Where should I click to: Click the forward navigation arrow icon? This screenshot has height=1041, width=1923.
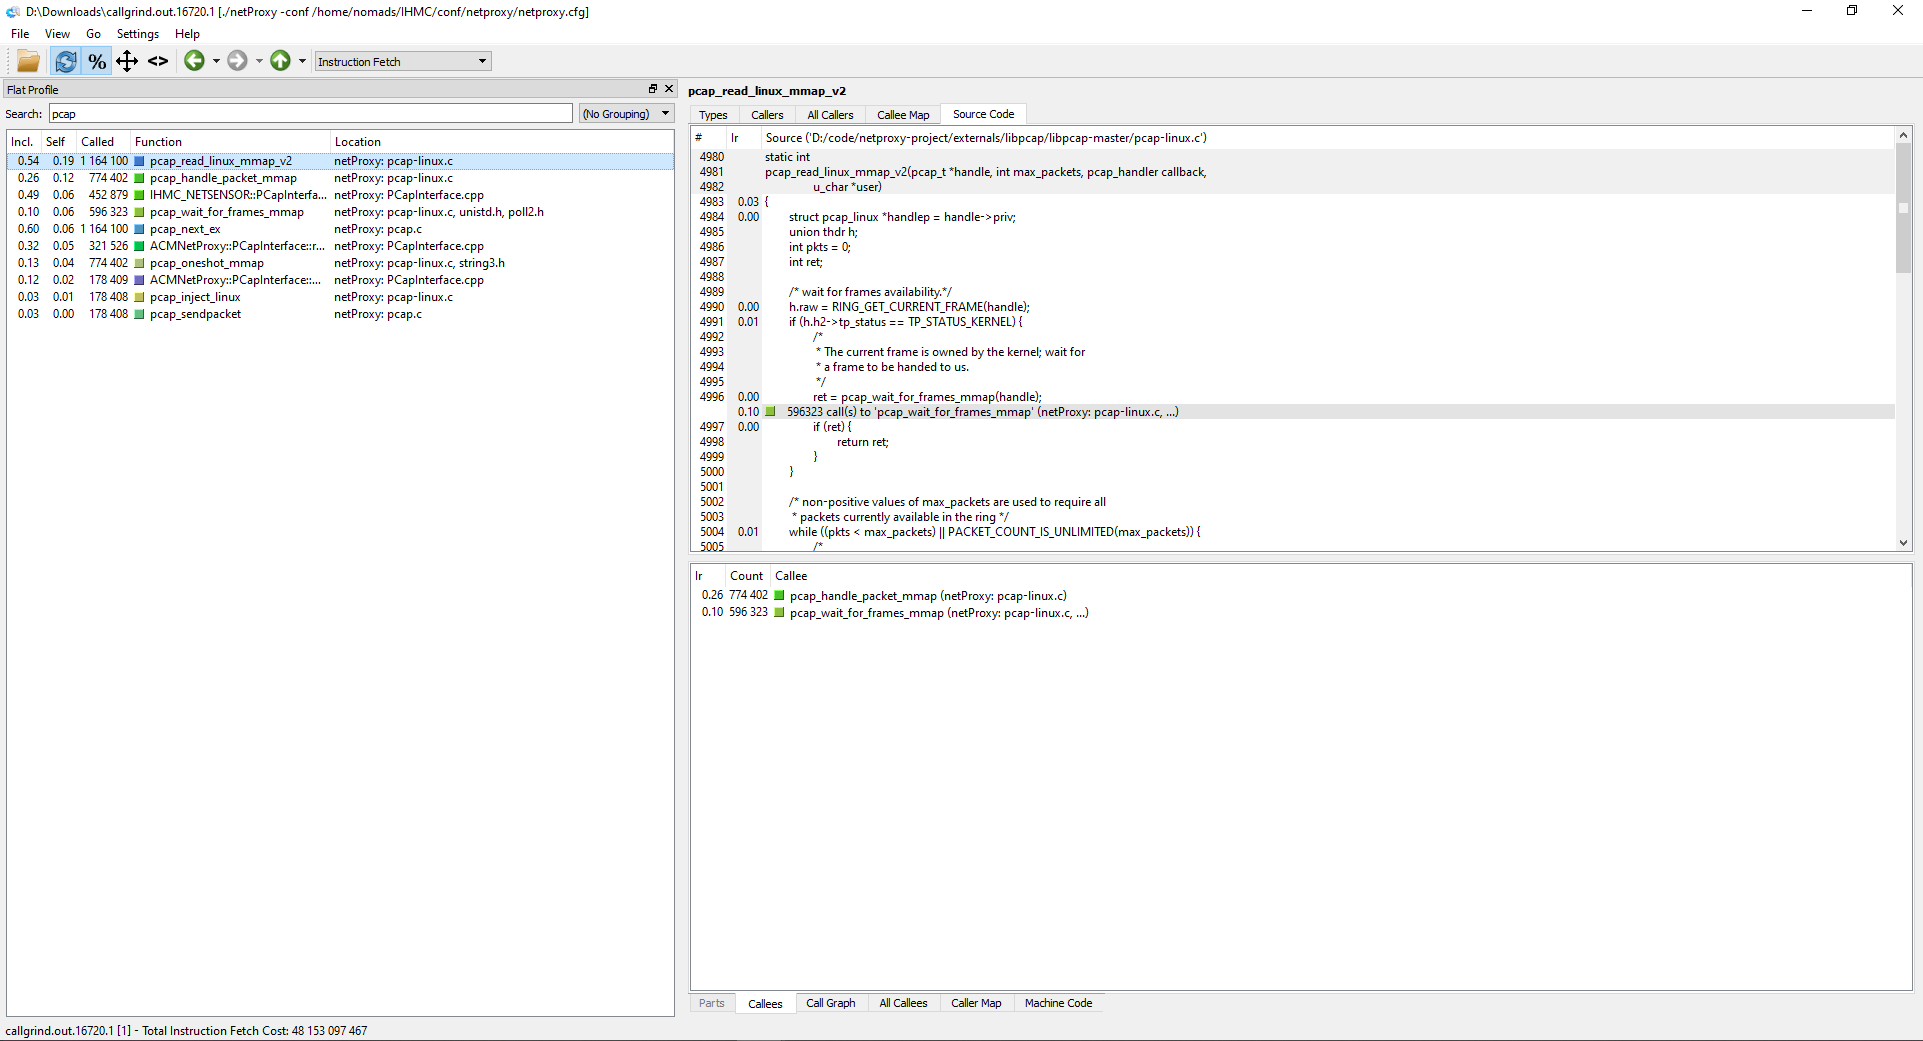click(x=238, y=61)
